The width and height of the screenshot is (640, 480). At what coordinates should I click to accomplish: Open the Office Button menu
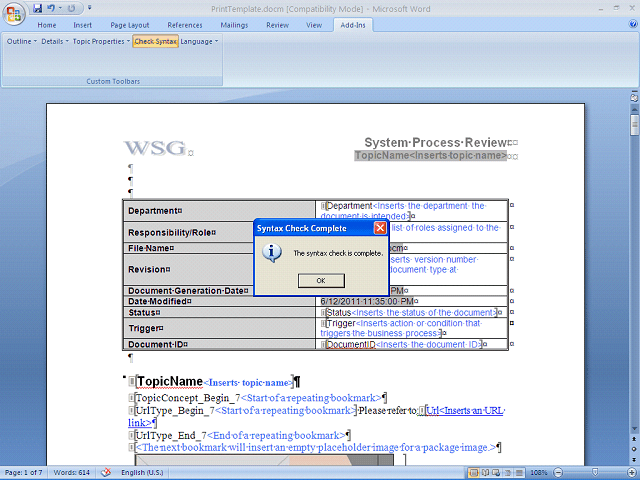(x=13, y=14)
